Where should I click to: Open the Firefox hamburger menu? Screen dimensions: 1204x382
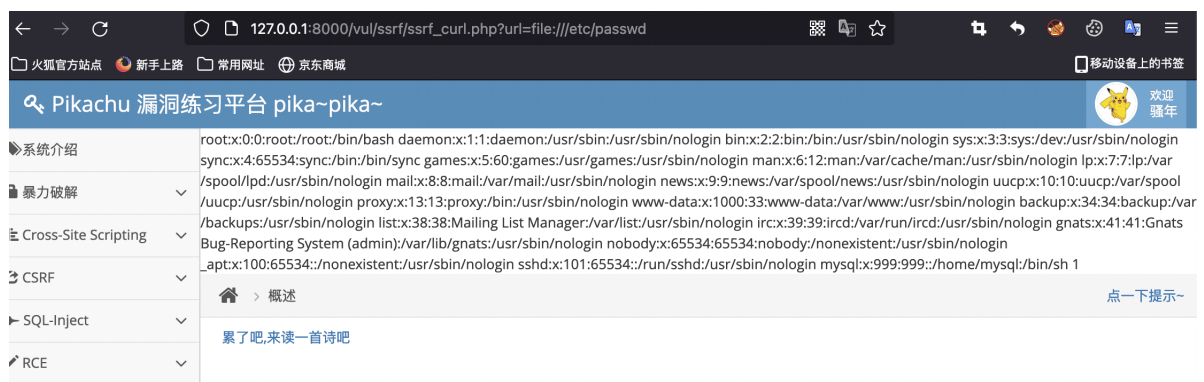pos(1171,28)
